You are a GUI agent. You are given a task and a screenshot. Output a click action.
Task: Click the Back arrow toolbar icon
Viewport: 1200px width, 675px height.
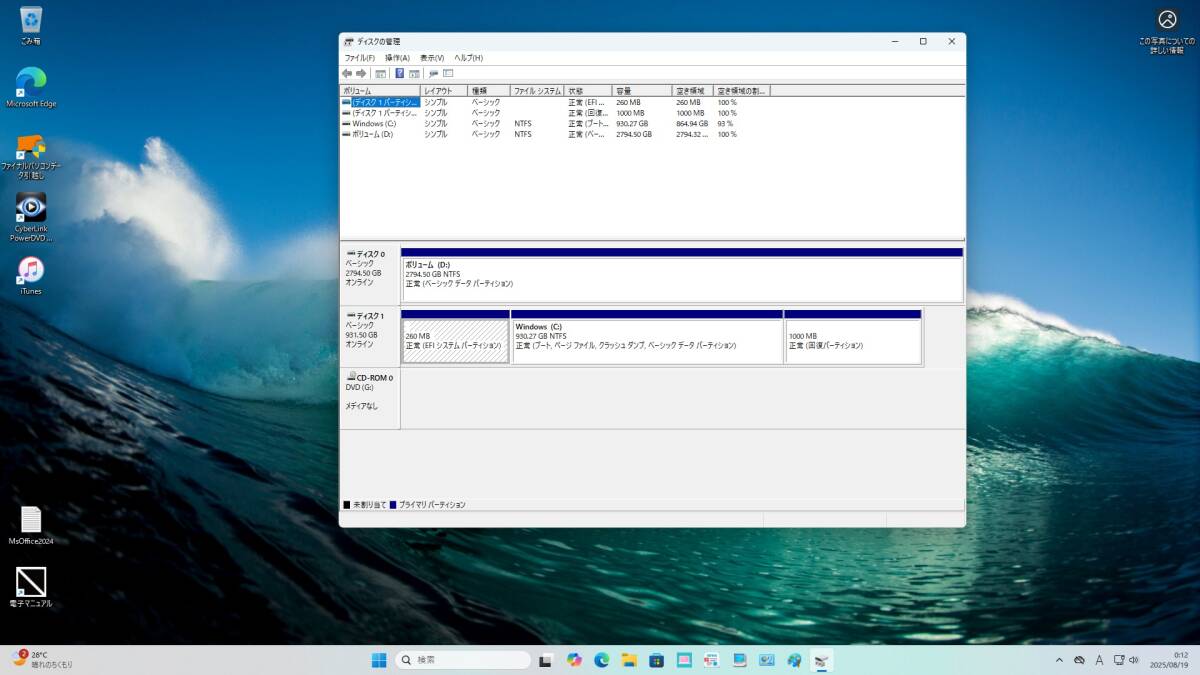point(347,73)
